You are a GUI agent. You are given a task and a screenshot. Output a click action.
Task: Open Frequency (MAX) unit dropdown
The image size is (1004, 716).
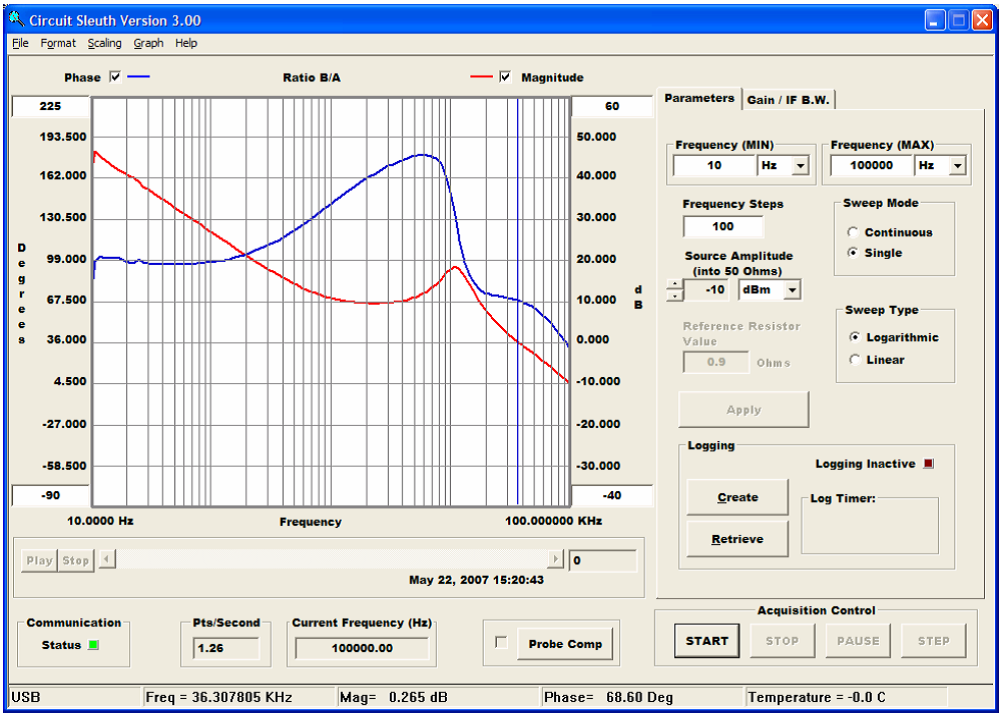point(957,166)
